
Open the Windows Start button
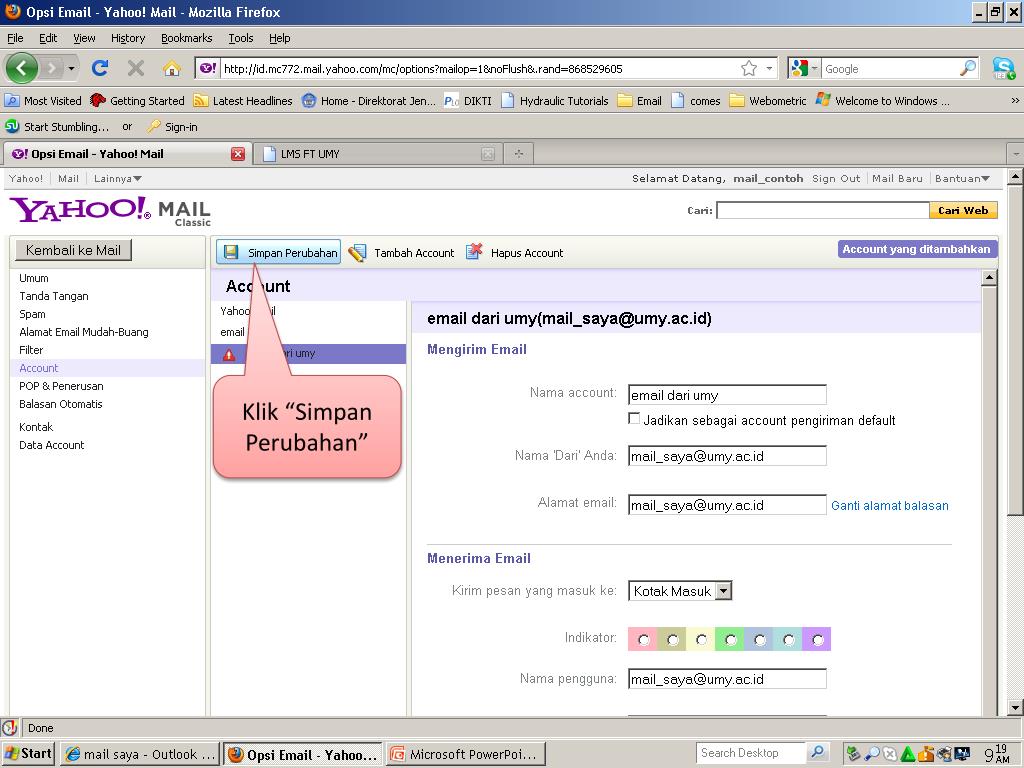[x=28, y=754]
